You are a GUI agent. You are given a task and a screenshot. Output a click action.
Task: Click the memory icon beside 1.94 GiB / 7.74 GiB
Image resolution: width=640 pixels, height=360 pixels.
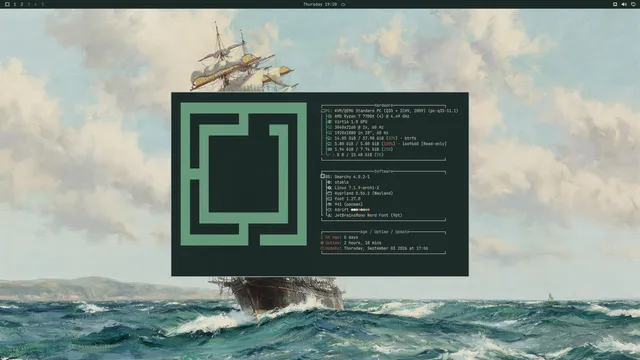tap(330, 149)
